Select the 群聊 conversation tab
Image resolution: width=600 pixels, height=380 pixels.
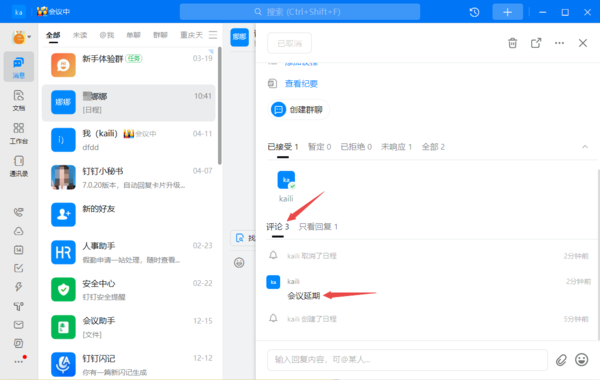pos(160,35)
